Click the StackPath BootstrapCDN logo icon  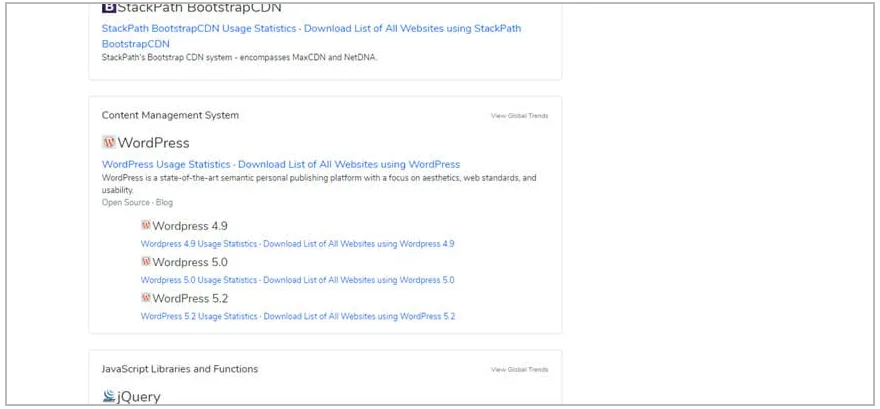(108, 8)
